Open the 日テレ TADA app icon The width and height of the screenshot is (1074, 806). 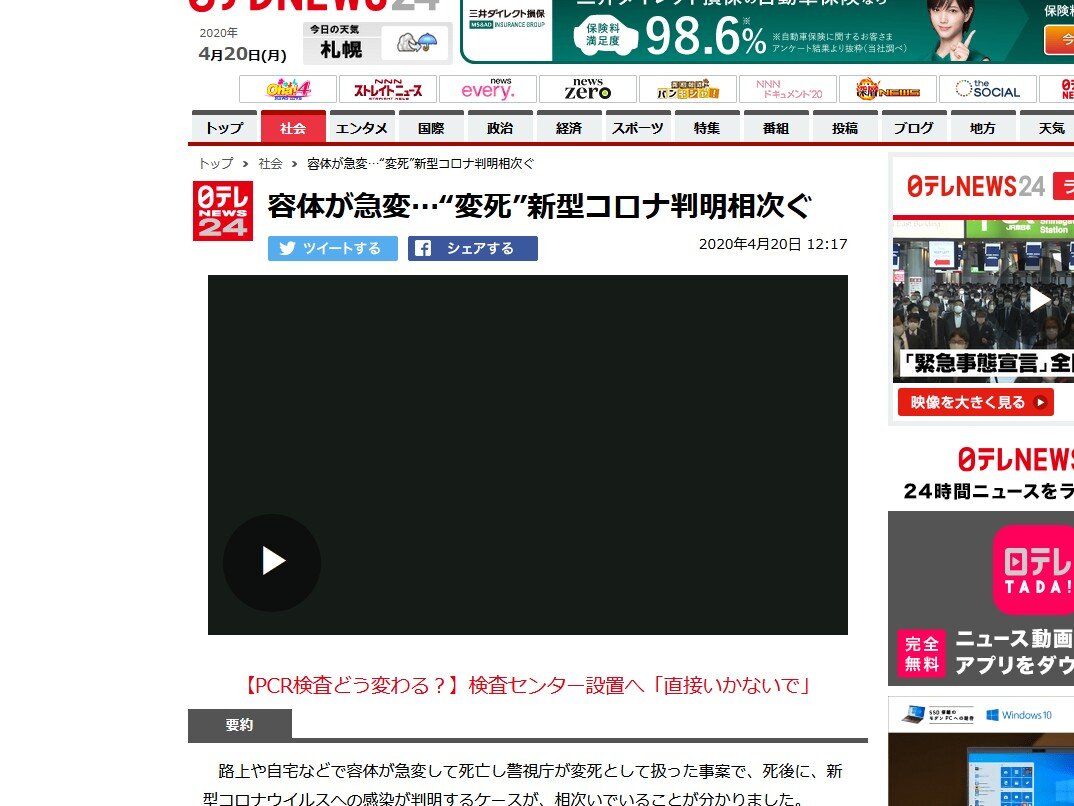click(x=1034, y=570)
